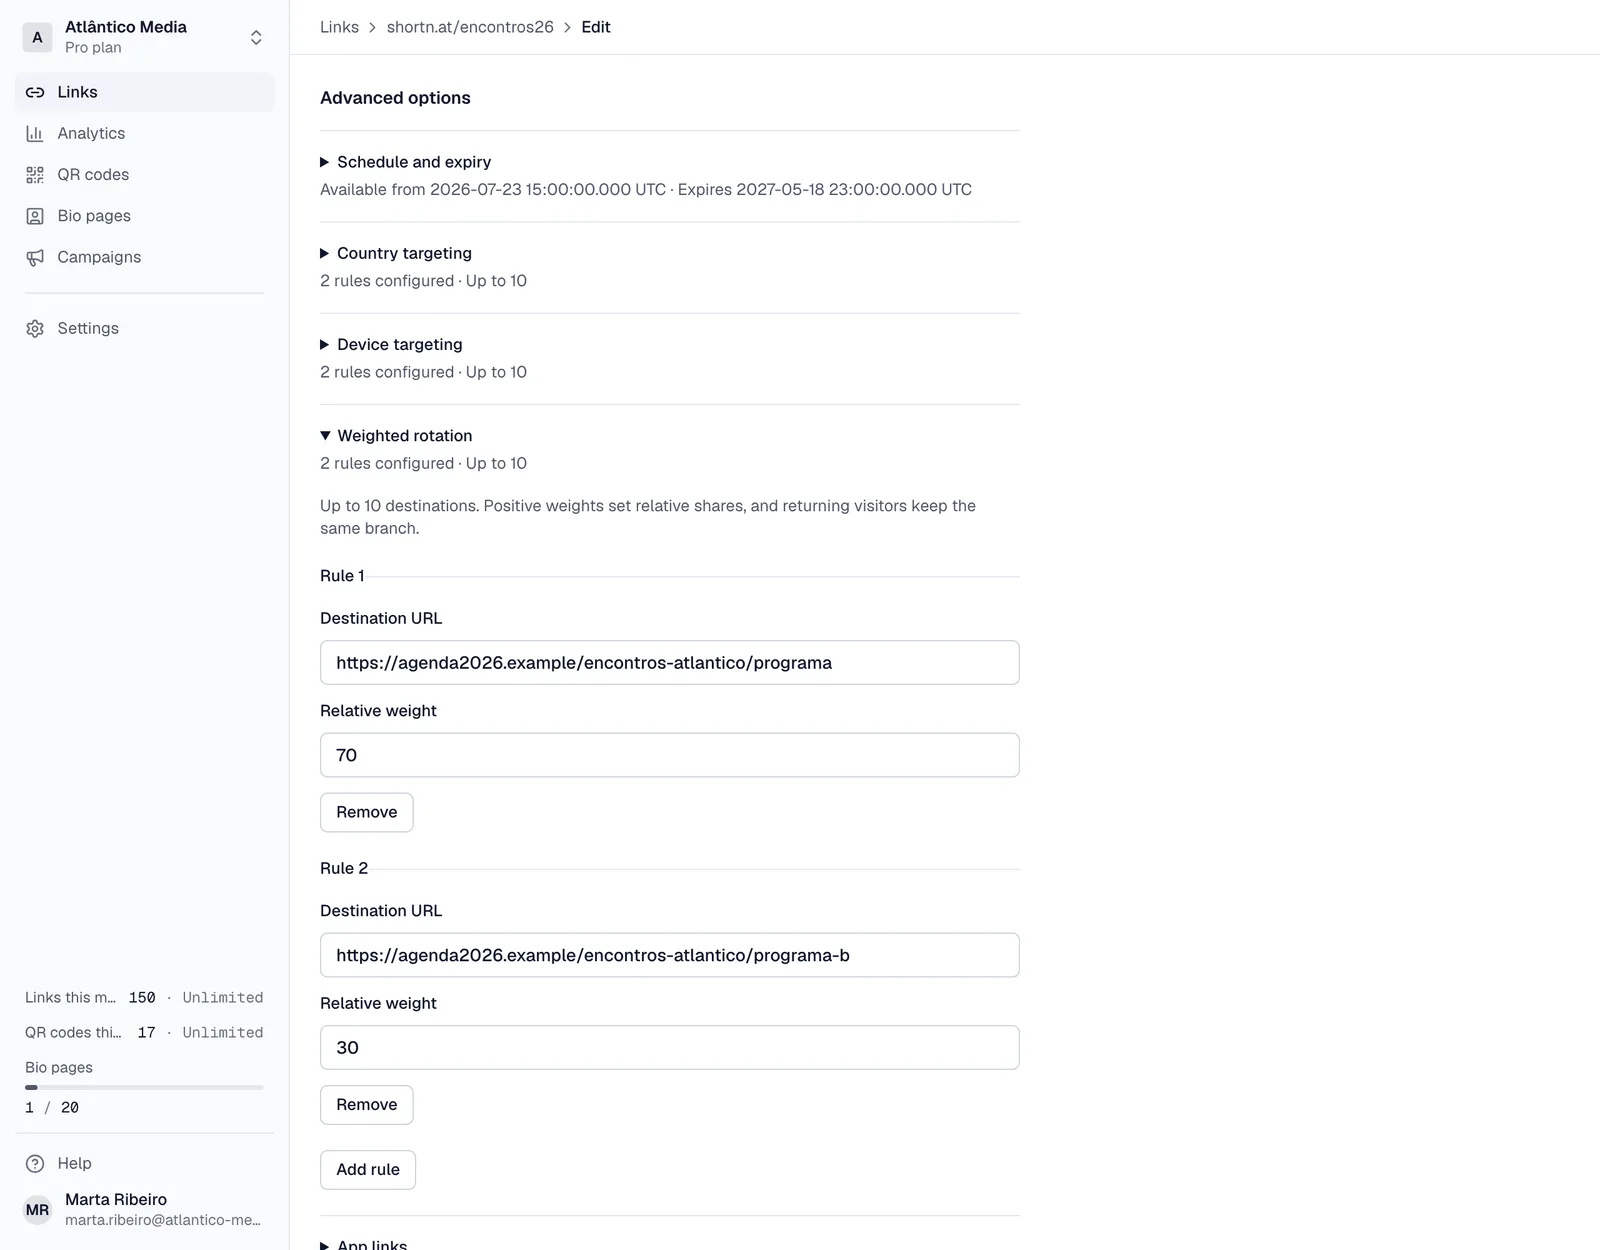Click the Atlântico Media workspace avatar
This screenshot has height=1250, width=1600.
point(38,37)
